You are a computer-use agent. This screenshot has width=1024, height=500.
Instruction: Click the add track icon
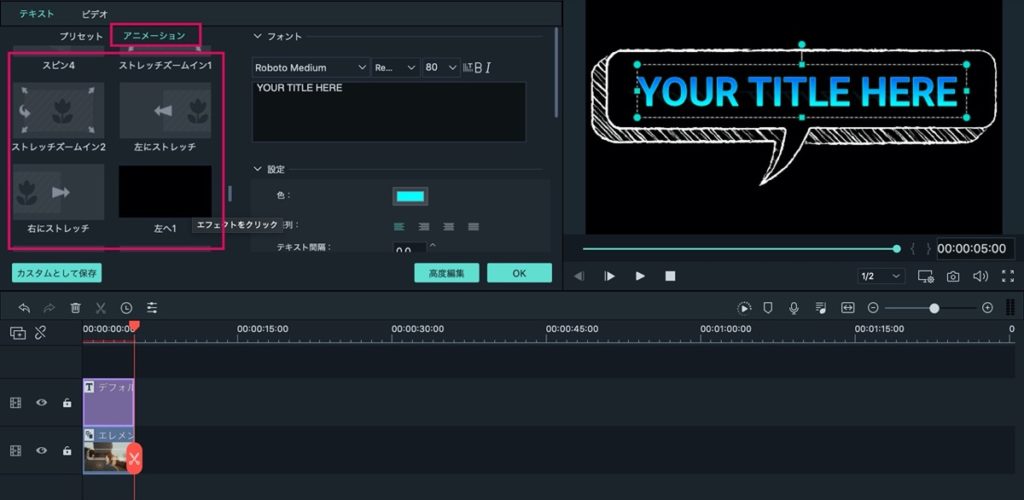coord(18,333)
